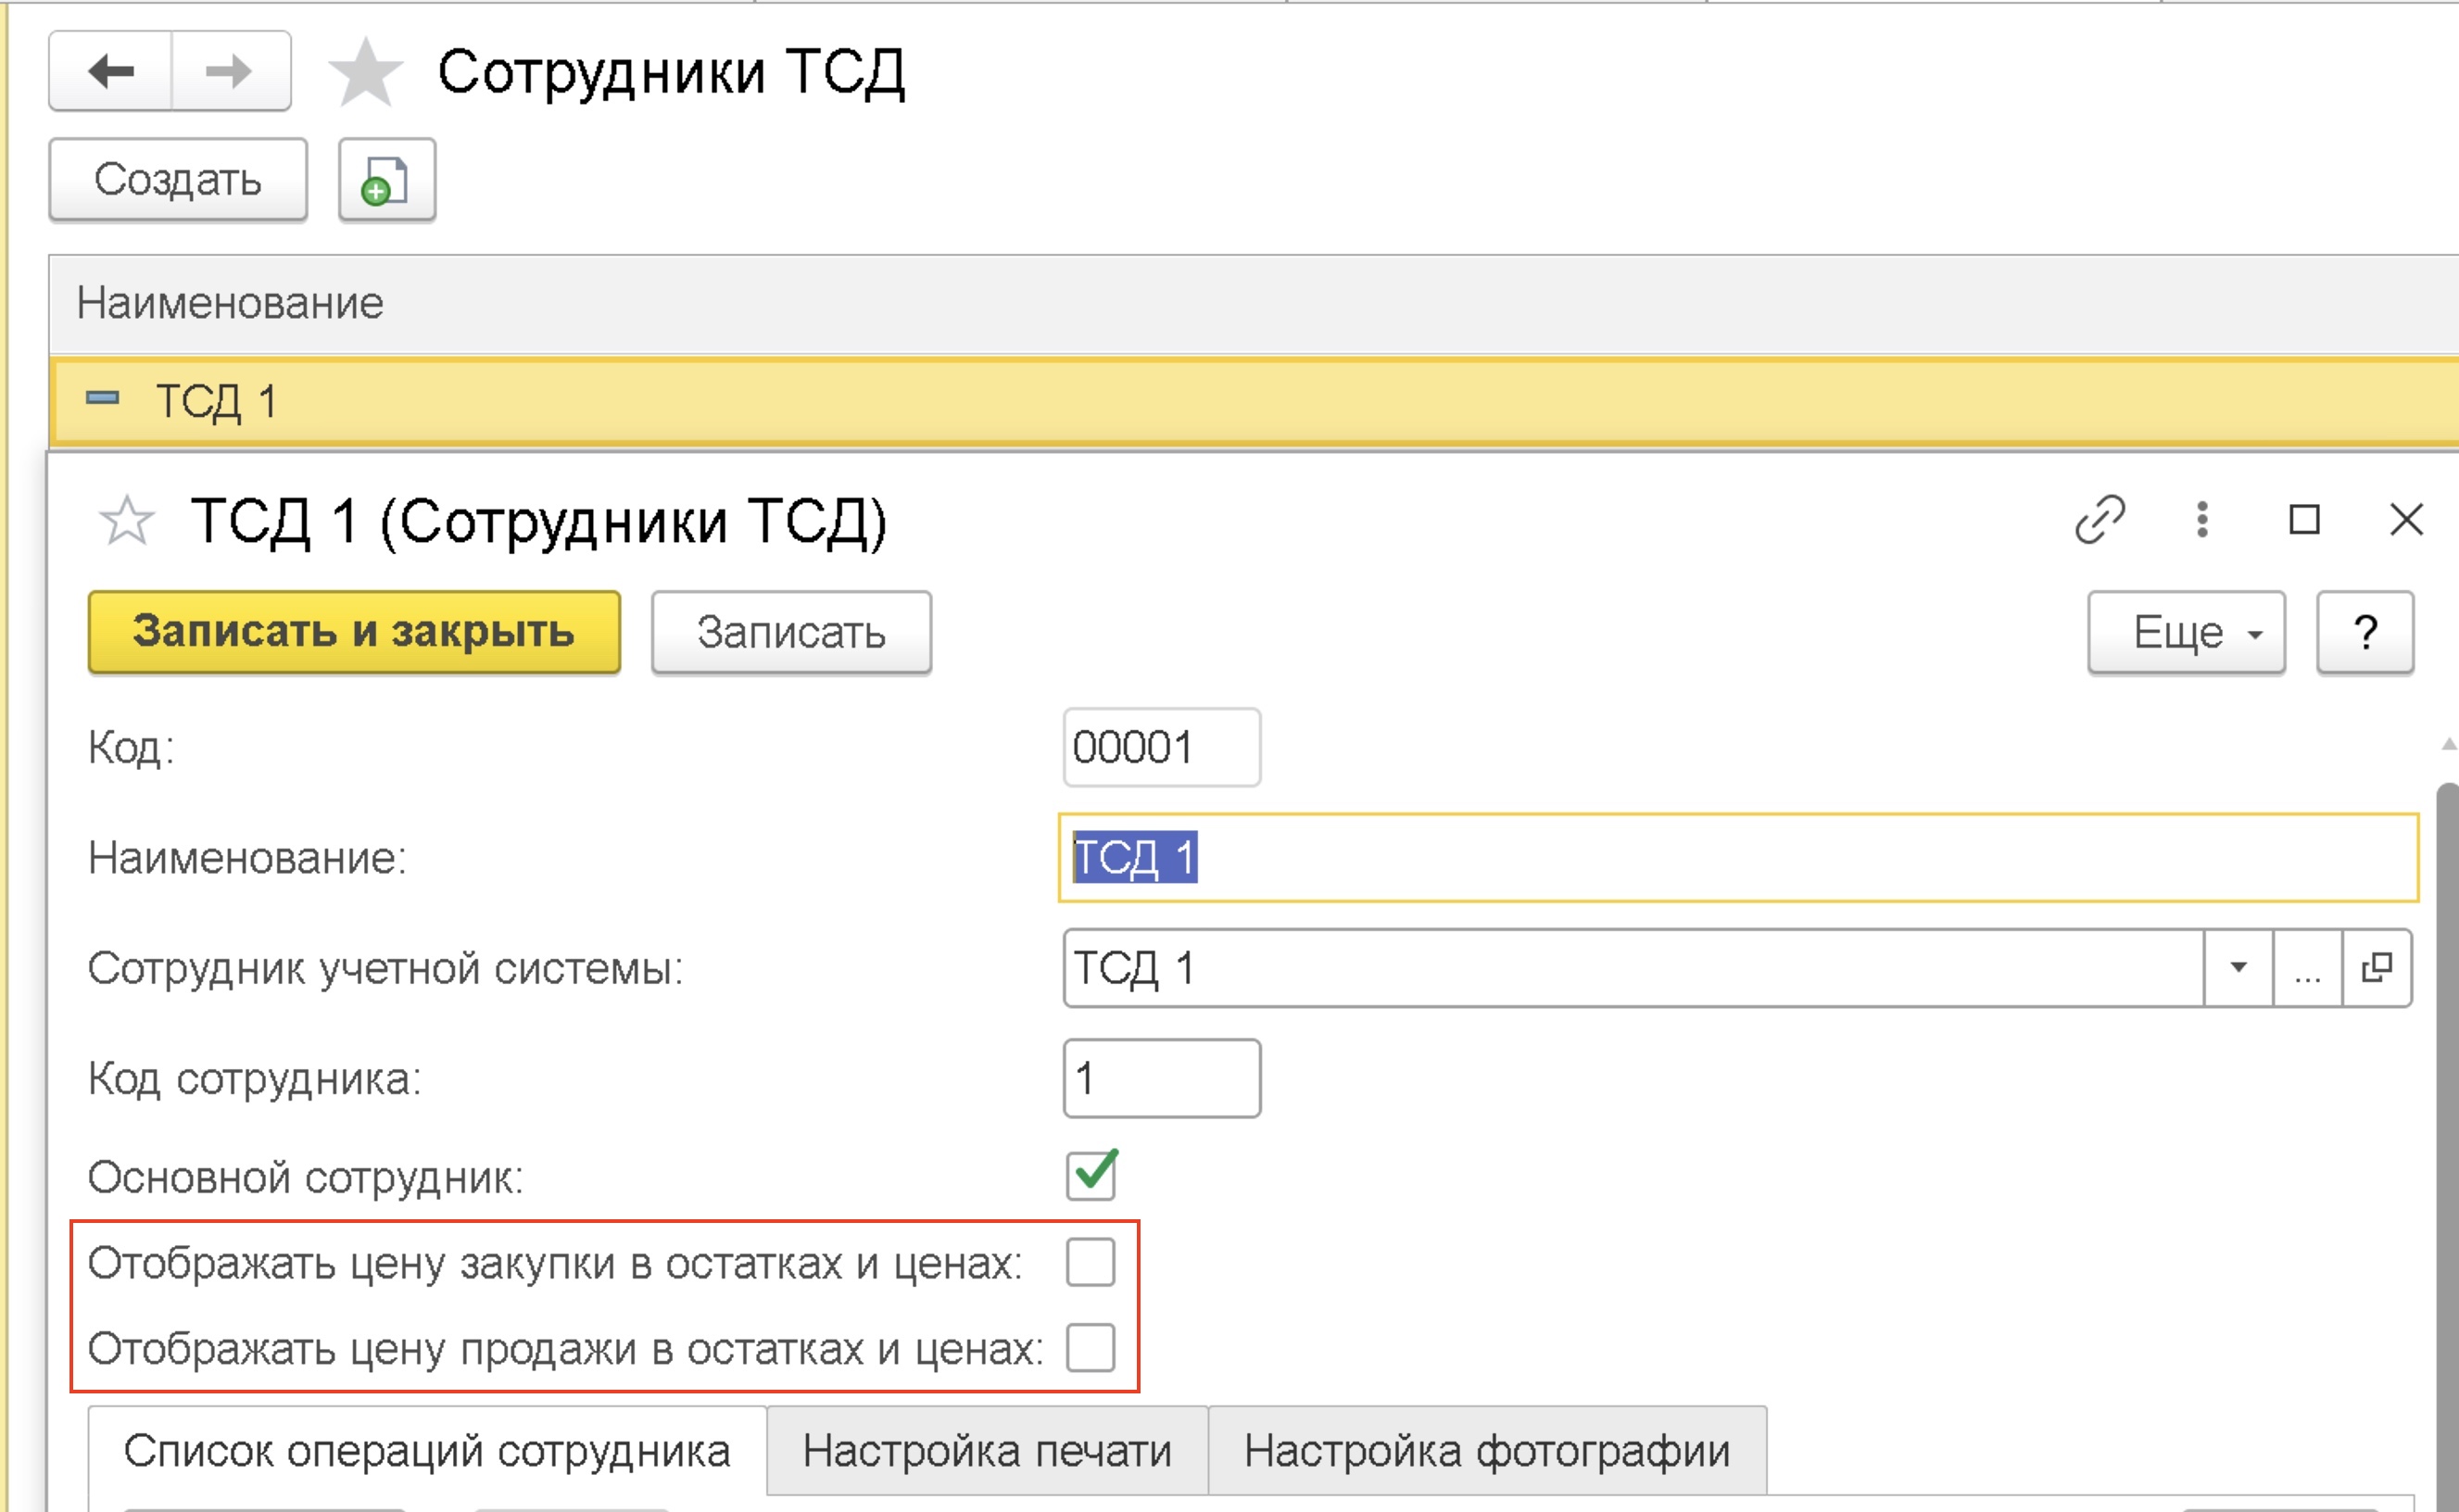Click the copy-create icon with green plus
This screenshot has height=1512, width=2459.
pyautogui.click(x=387, y=180)
